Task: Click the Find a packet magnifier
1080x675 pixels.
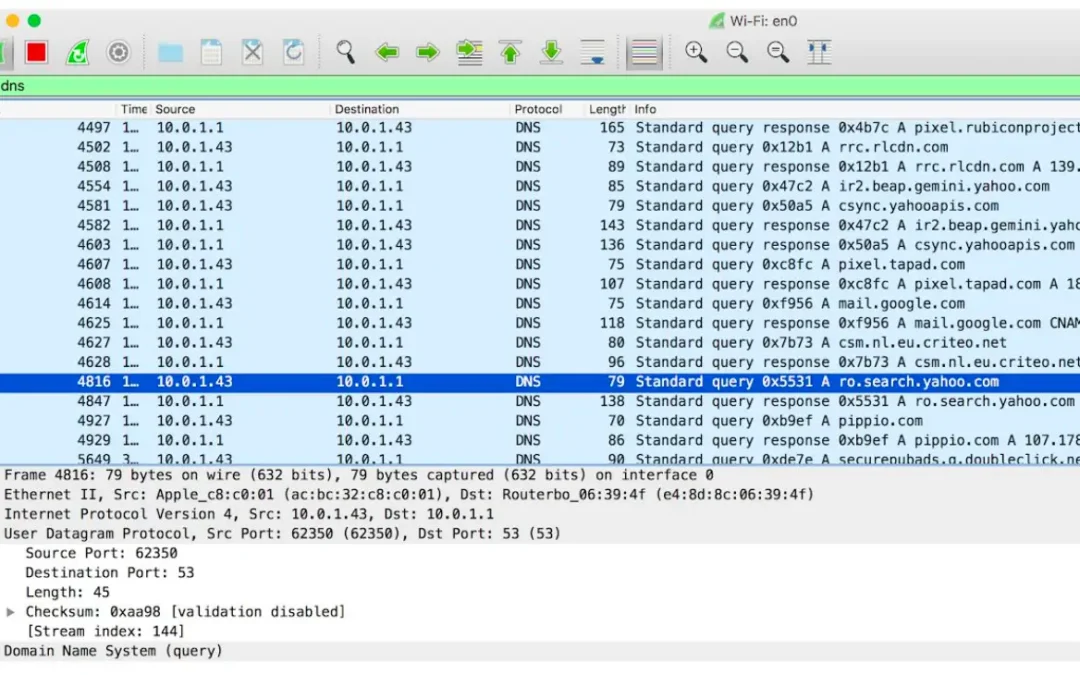Action: coord(346,52)
